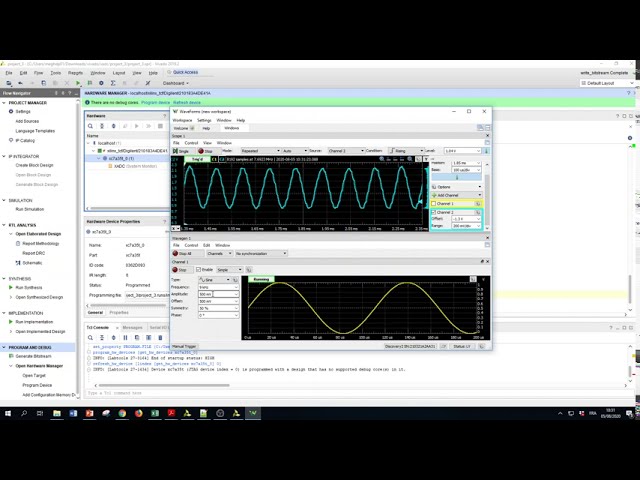Click the Manual Trigger button in WaveForms
Image resolution: width=640 pixels, height=480 pixels.
coord(184,346)
